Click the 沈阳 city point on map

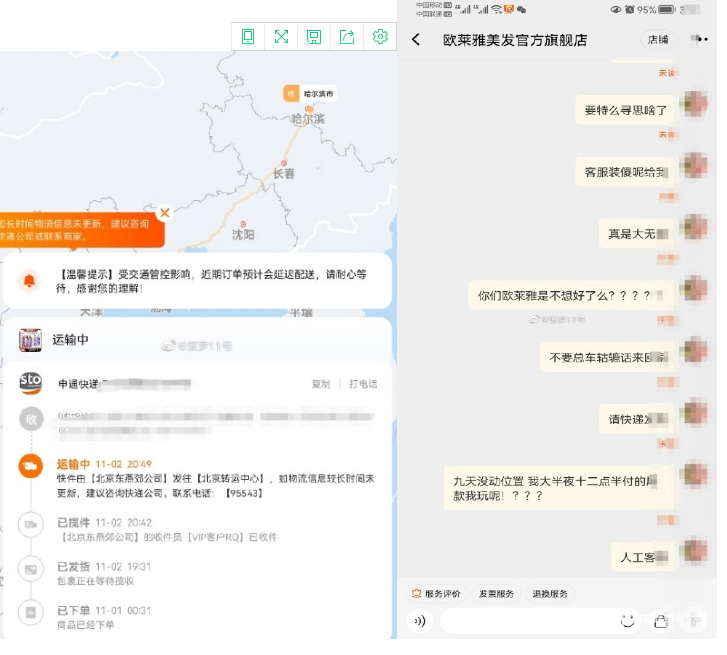pos(243,224)
